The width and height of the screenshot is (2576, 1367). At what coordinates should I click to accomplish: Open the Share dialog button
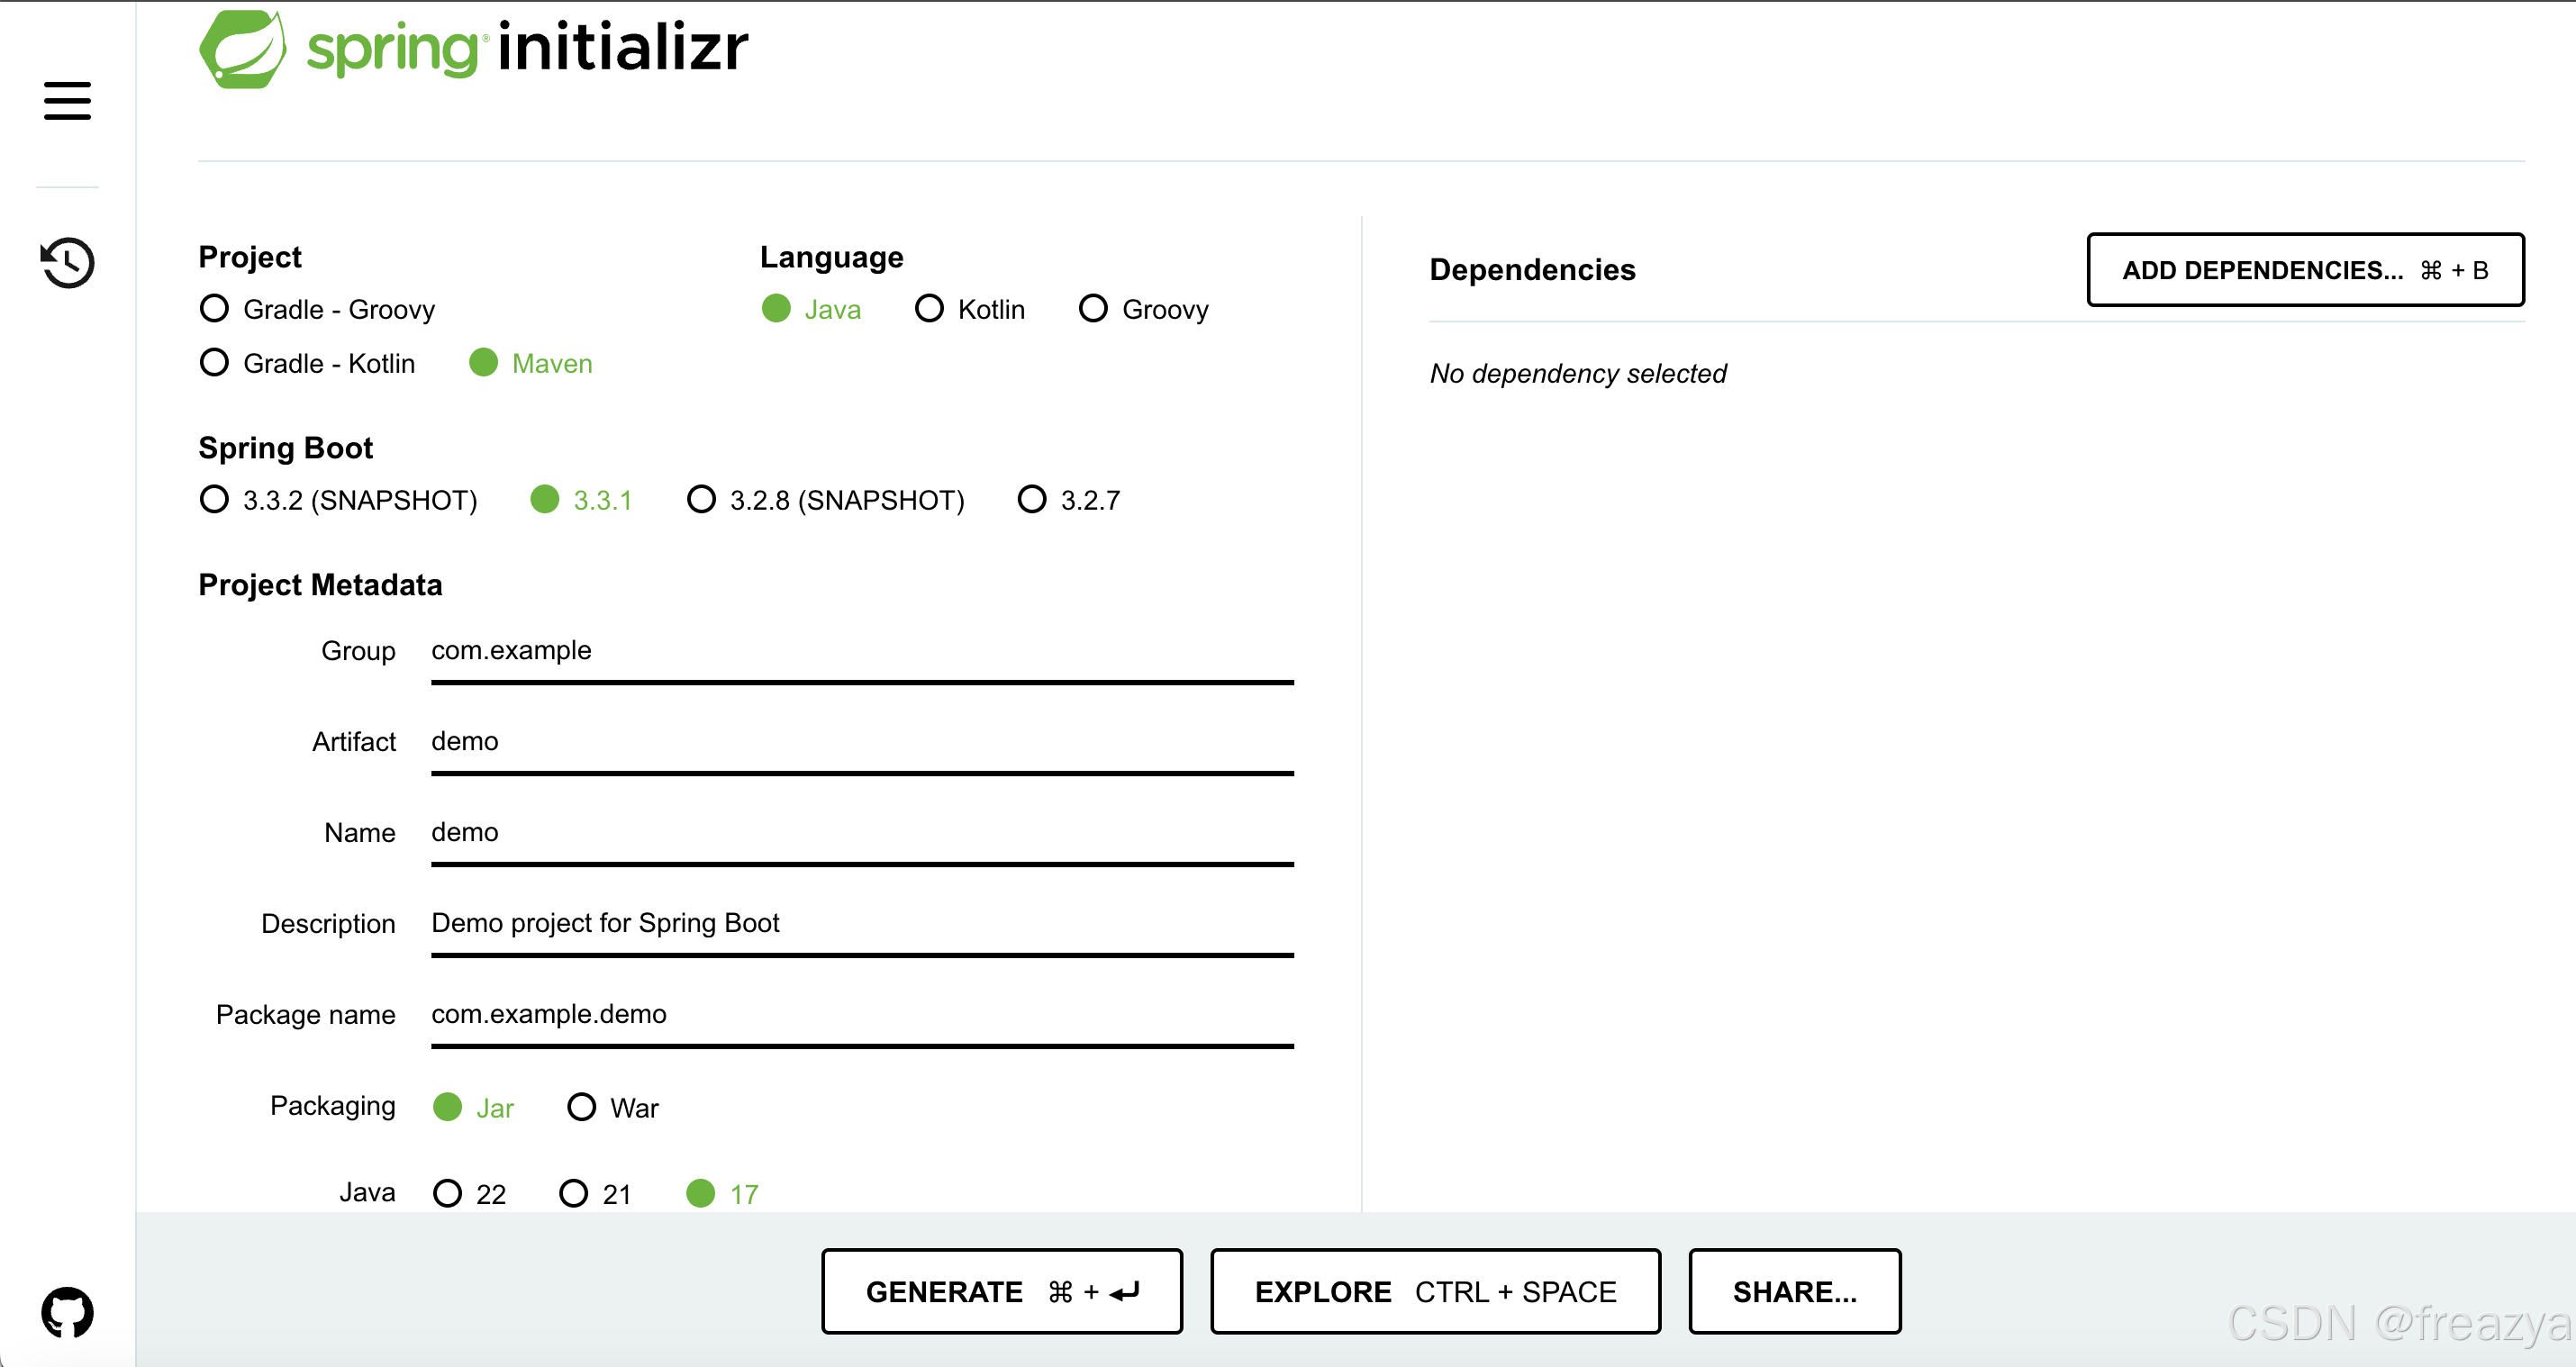tap(1794, 1291)
